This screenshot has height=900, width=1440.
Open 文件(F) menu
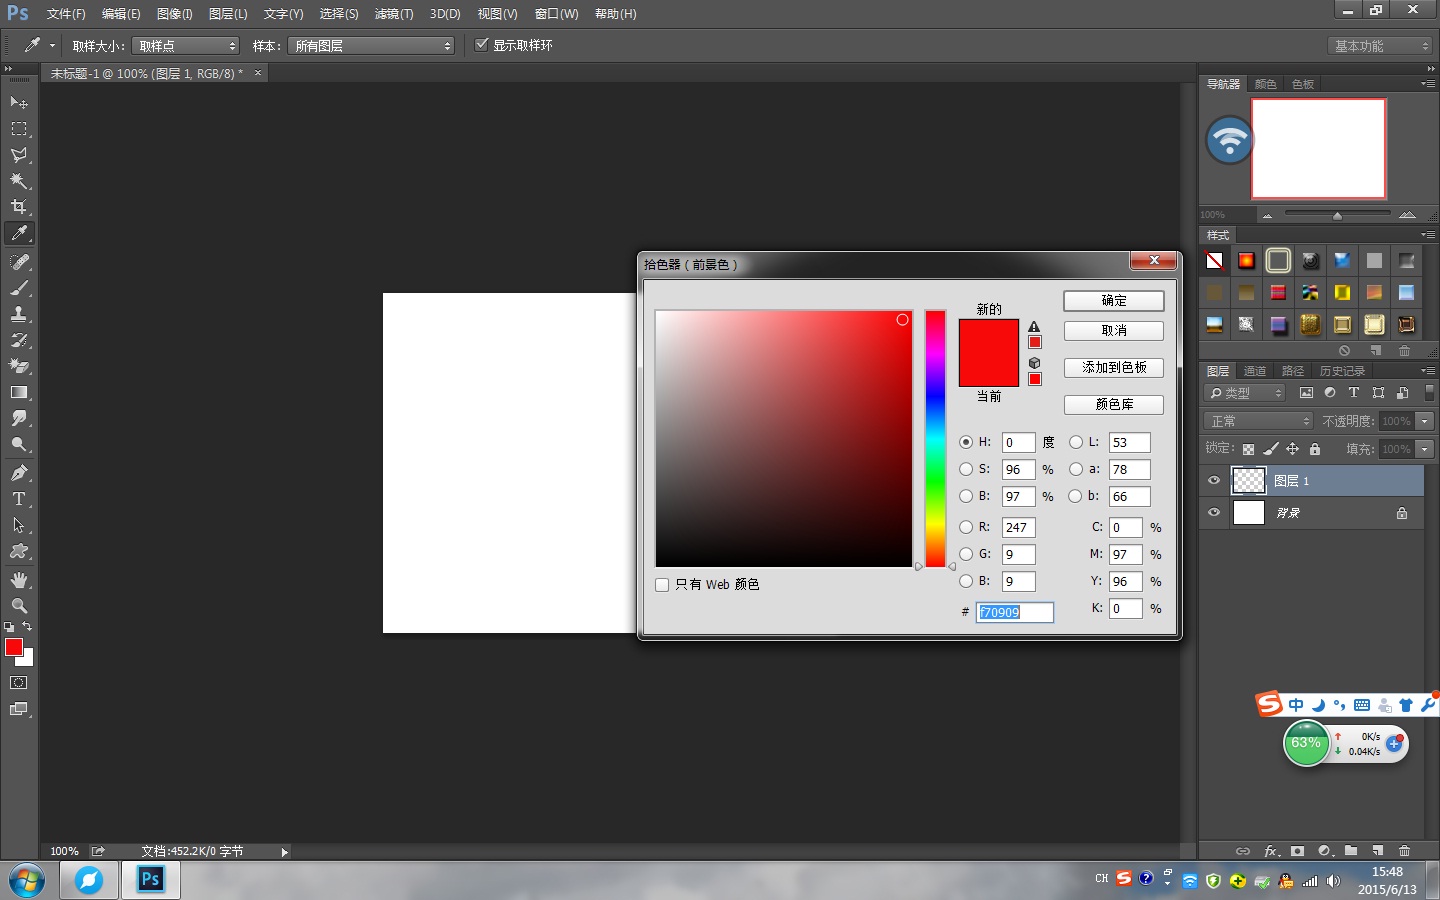coord(66,14)
